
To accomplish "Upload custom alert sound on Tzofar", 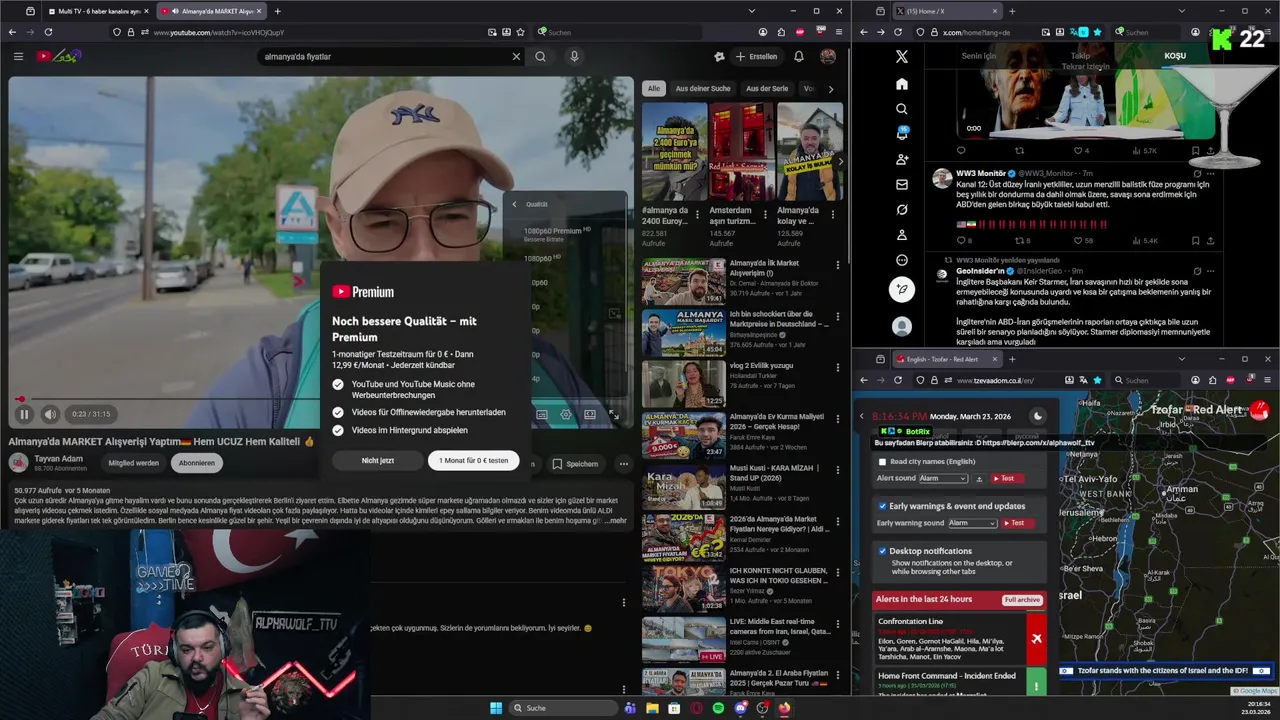I will [979, 479].
